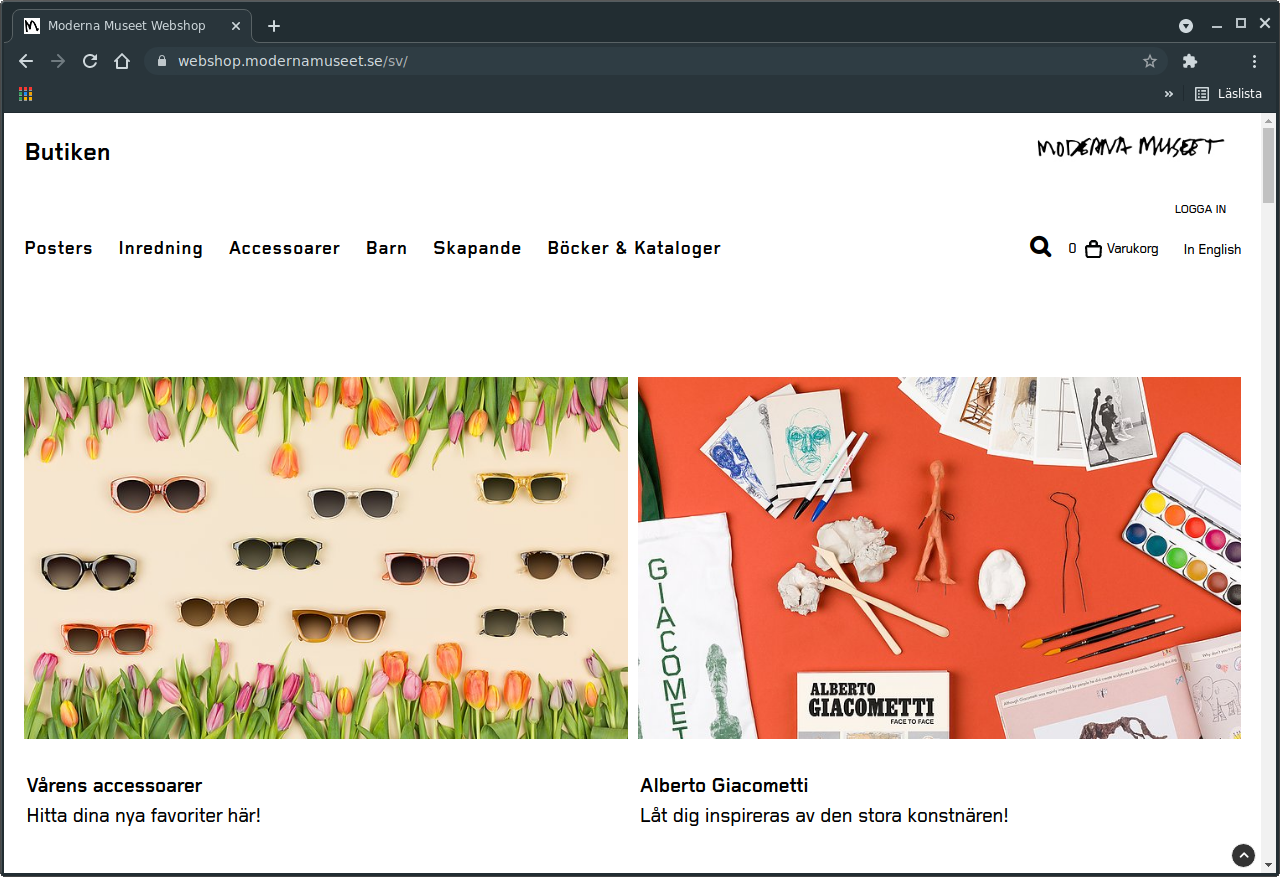The height and width of the screenshot is (877, 1280).
Task: Open the extensions puzzle icon
Action: (1189, 61)
